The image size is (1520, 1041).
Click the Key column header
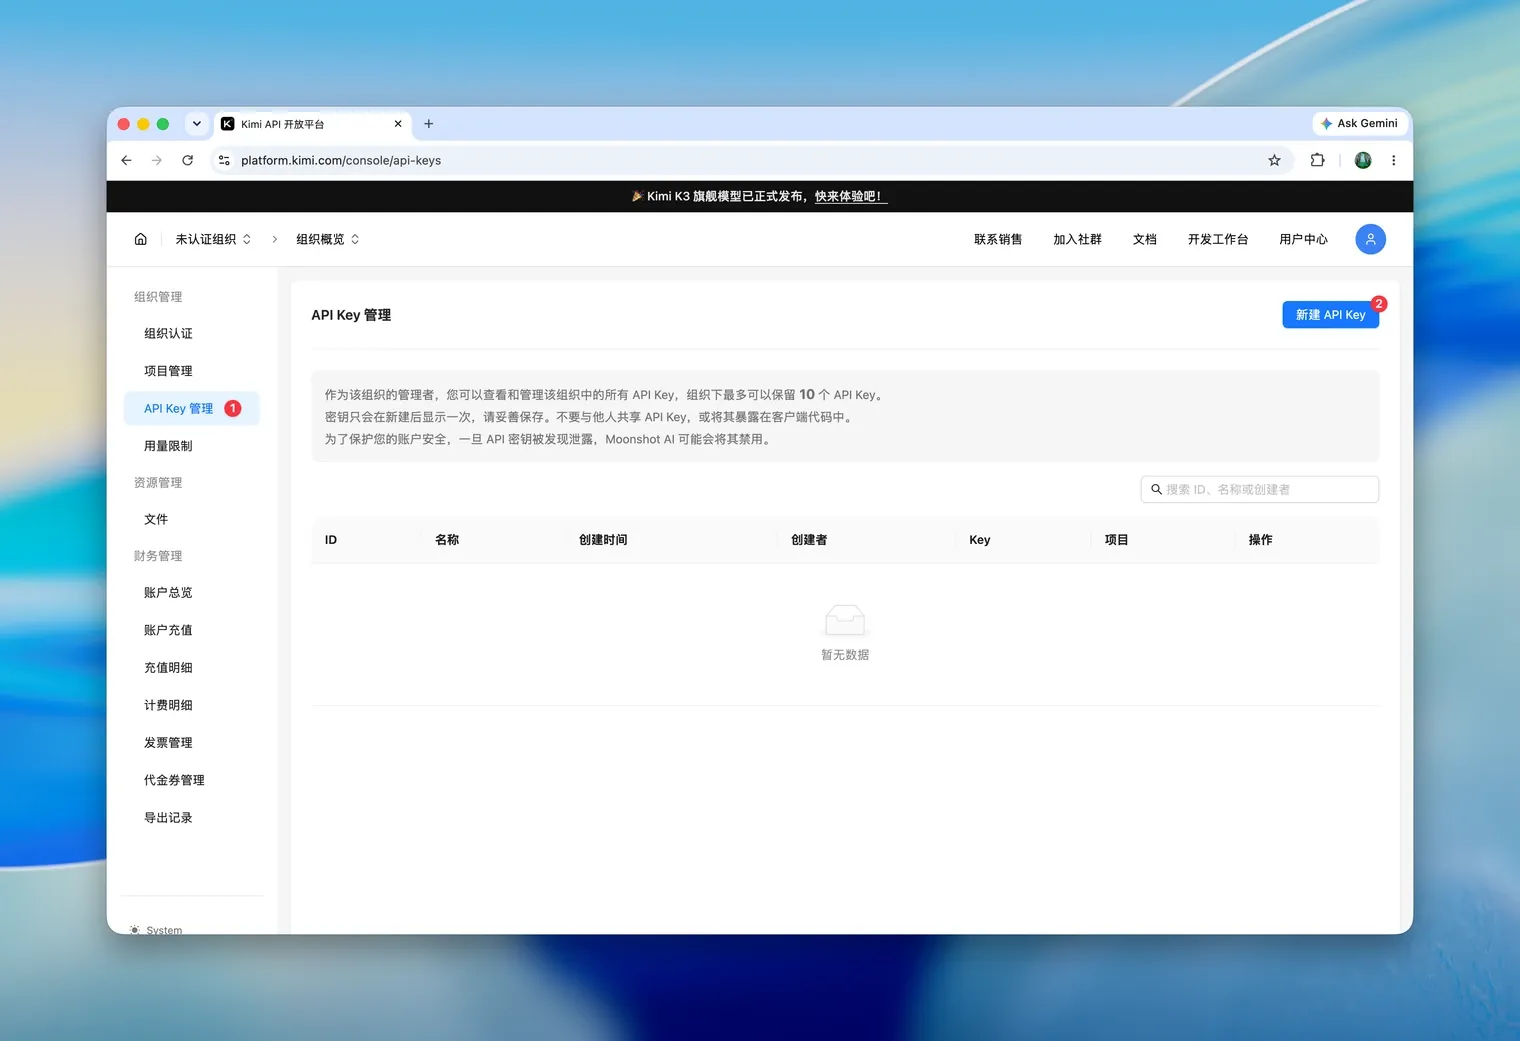coord(980,540)
